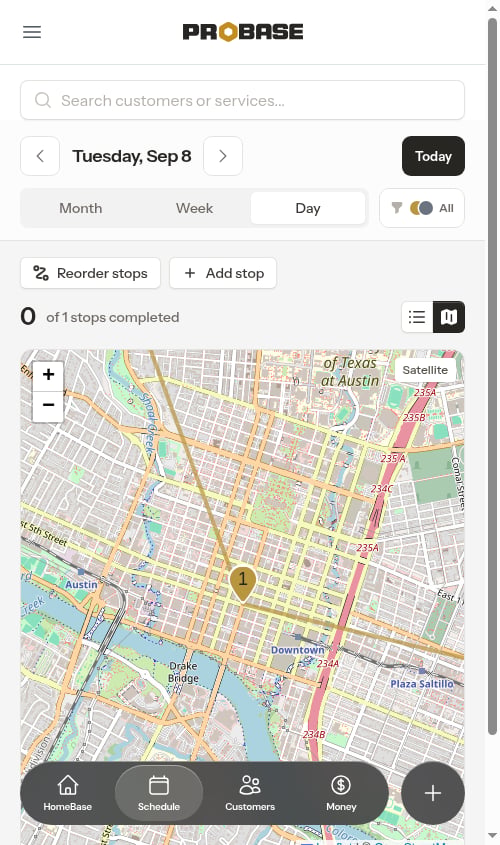This screenshot has width=500, height=845.
Task: Click the ProBase logo
Action: (x=243, y=32)
